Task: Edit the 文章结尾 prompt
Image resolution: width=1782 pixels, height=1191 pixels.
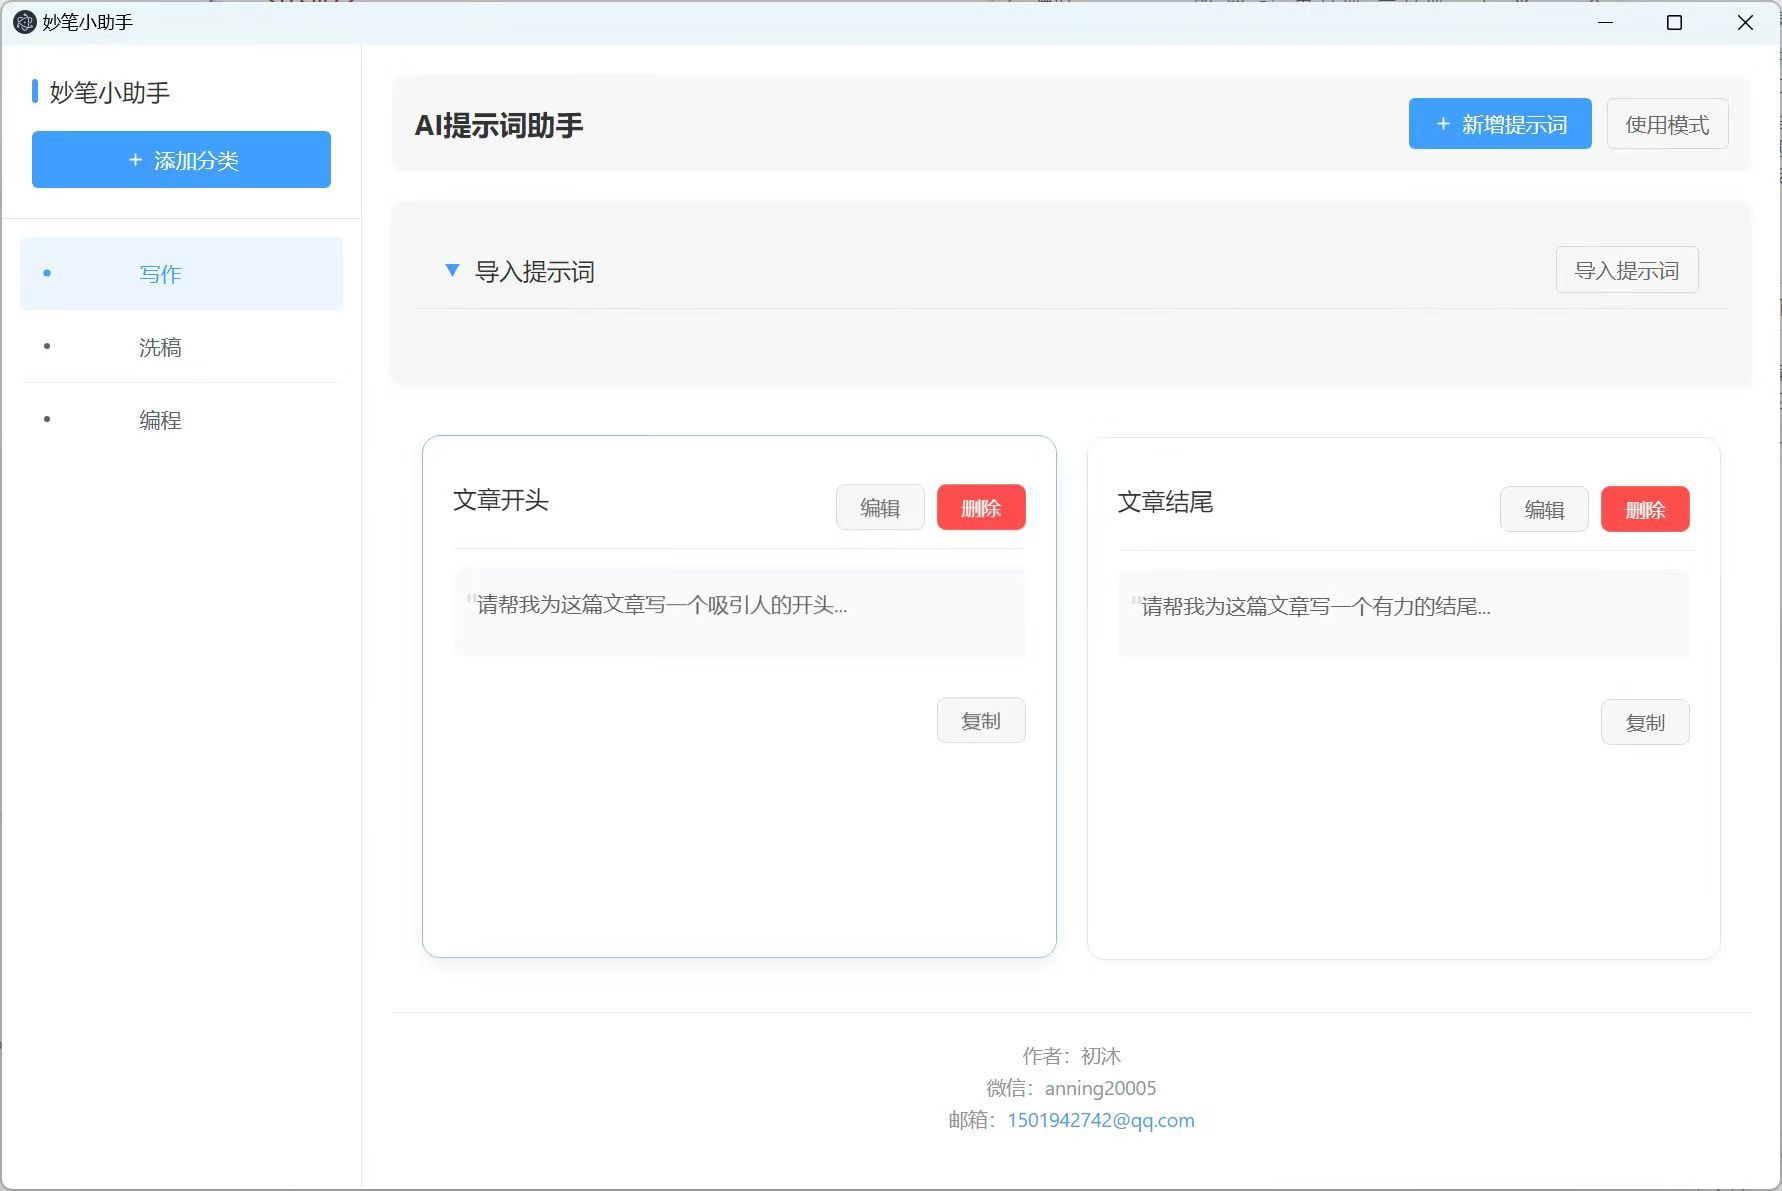Action: click(1544, 510)
